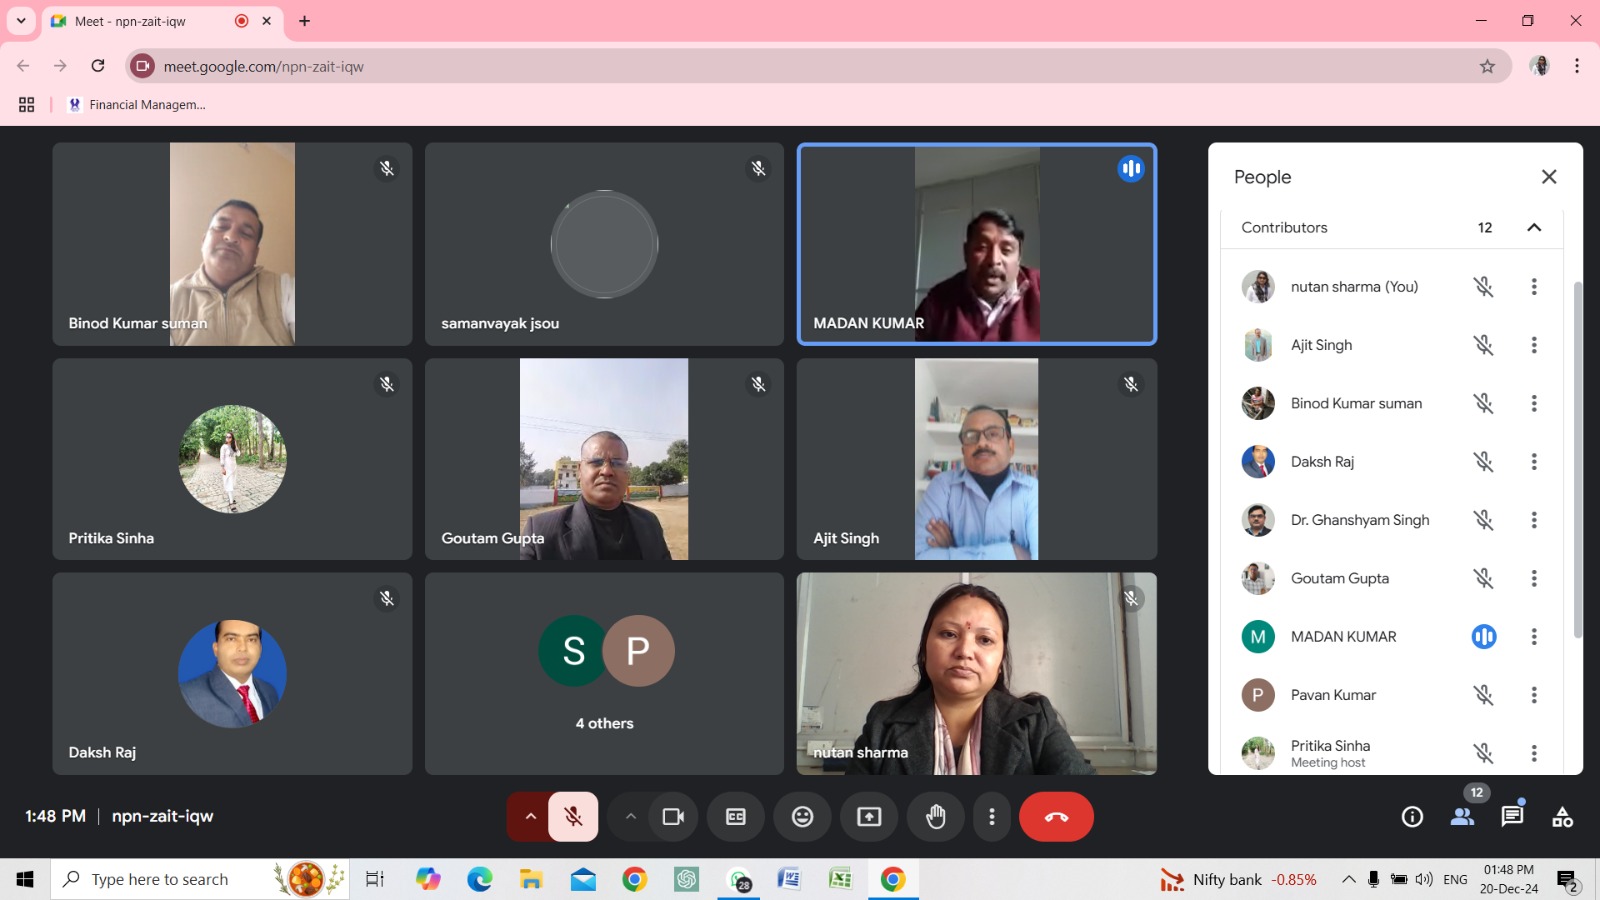Reload the Meet page
This screenshot has height=900, width=1600.
[98, 66]
